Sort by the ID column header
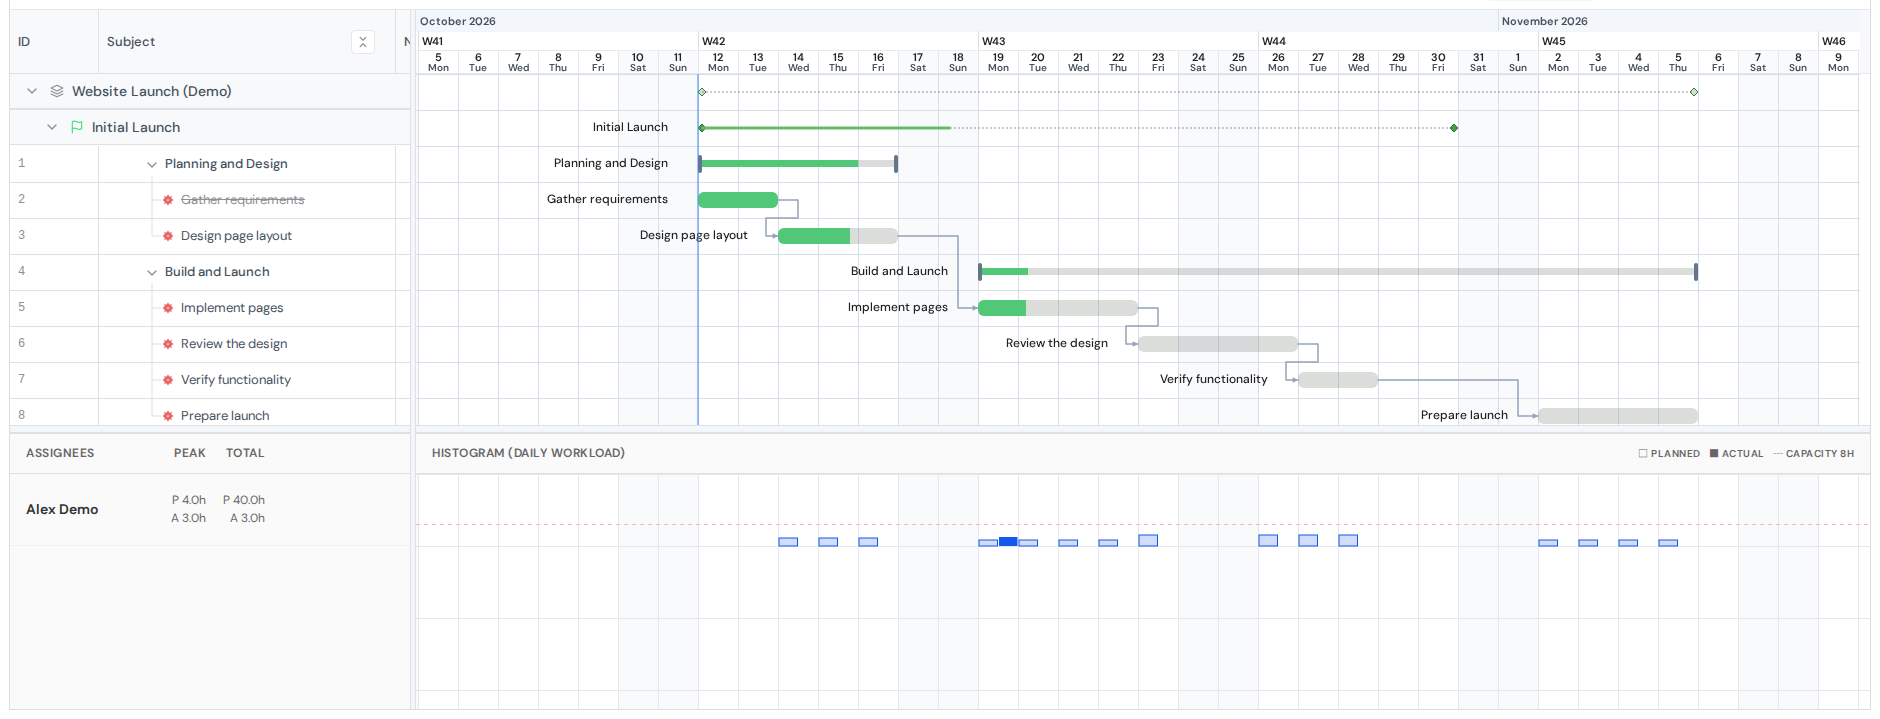 [24, 42]
